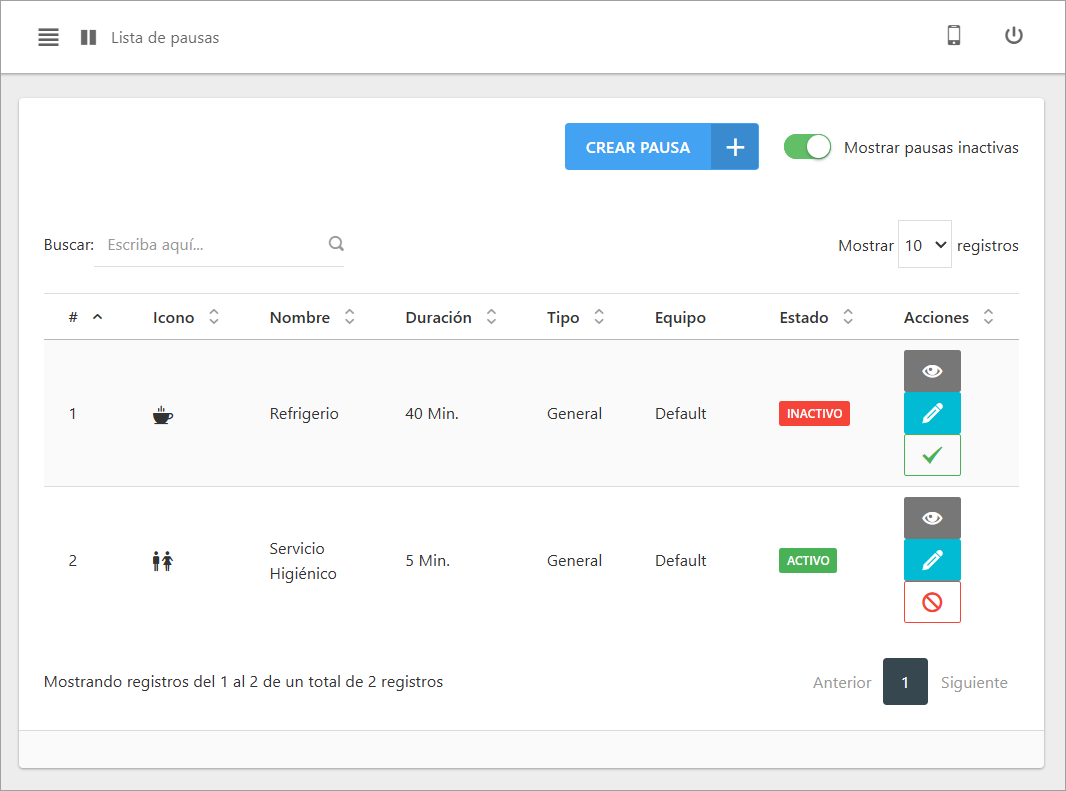Edit the Servicio Higiénico pause
This screenshot has height=791, width=1066.
[x=932, y=560]
